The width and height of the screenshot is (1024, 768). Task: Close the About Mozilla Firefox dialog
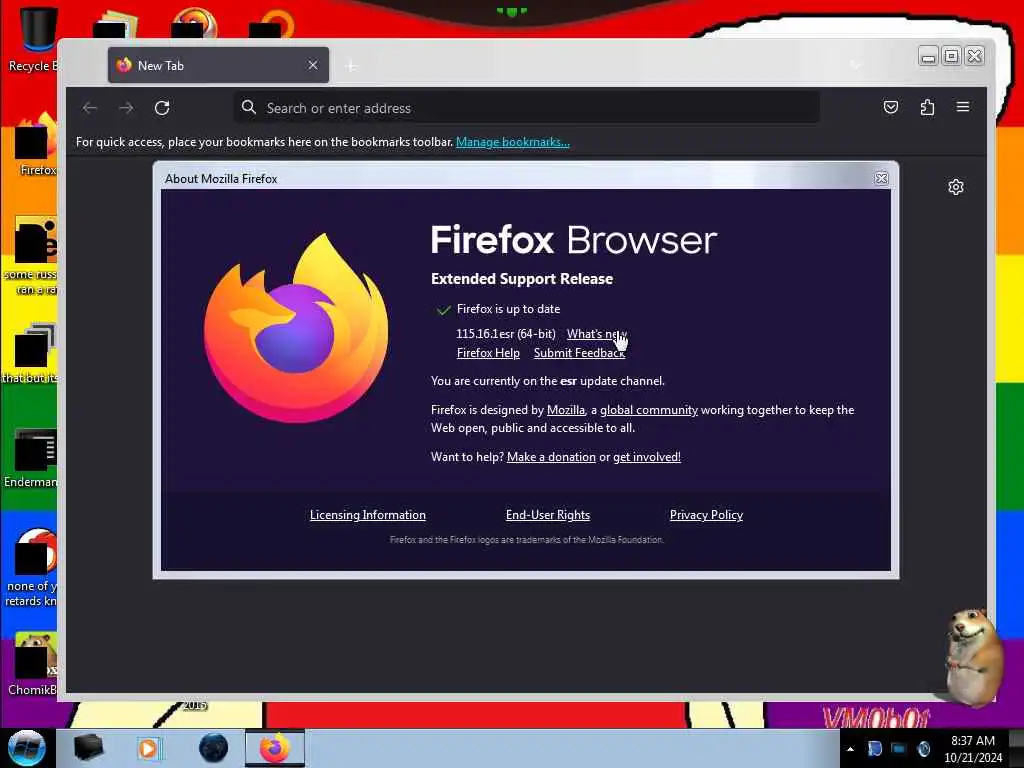pyautogui.click(x=881, y=178)
